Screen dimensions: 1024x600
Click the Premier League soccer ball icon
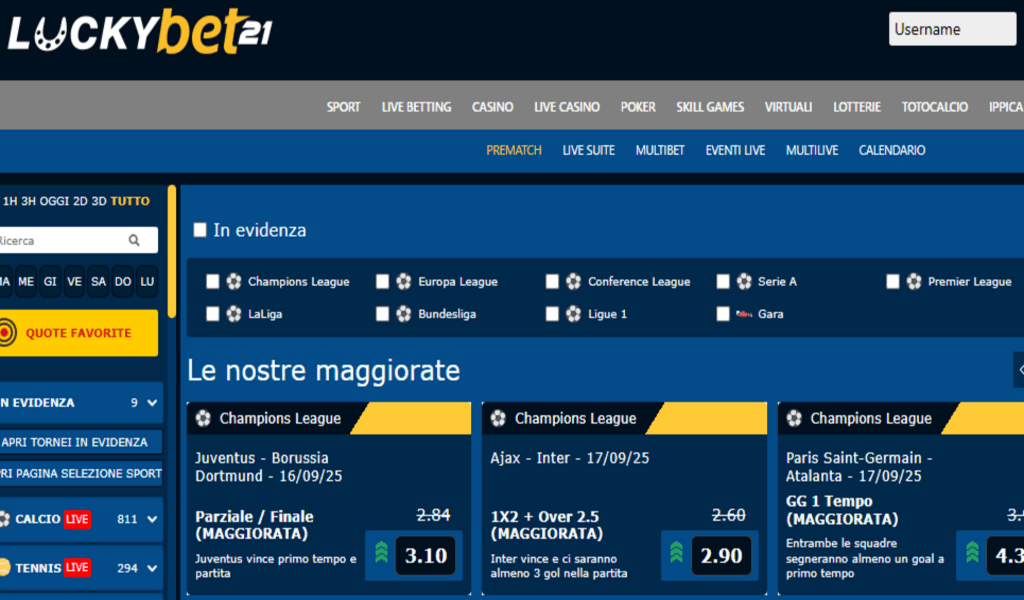click(914, 281)
